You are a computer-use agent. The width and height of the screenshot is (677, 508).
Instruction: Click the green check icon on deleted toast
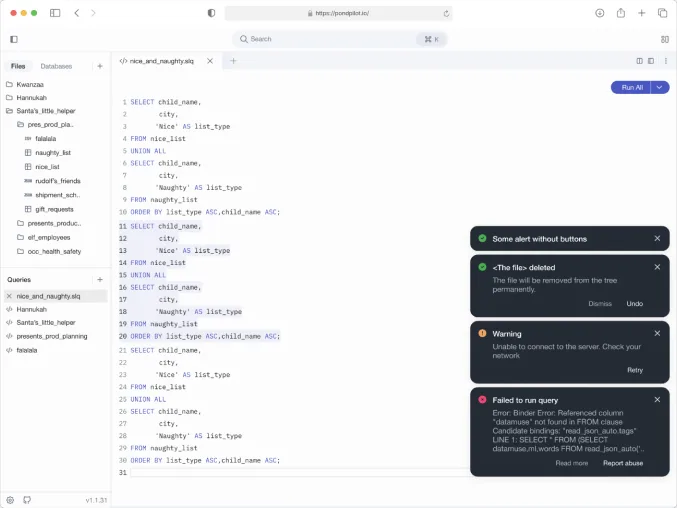(x=482, y=267)
